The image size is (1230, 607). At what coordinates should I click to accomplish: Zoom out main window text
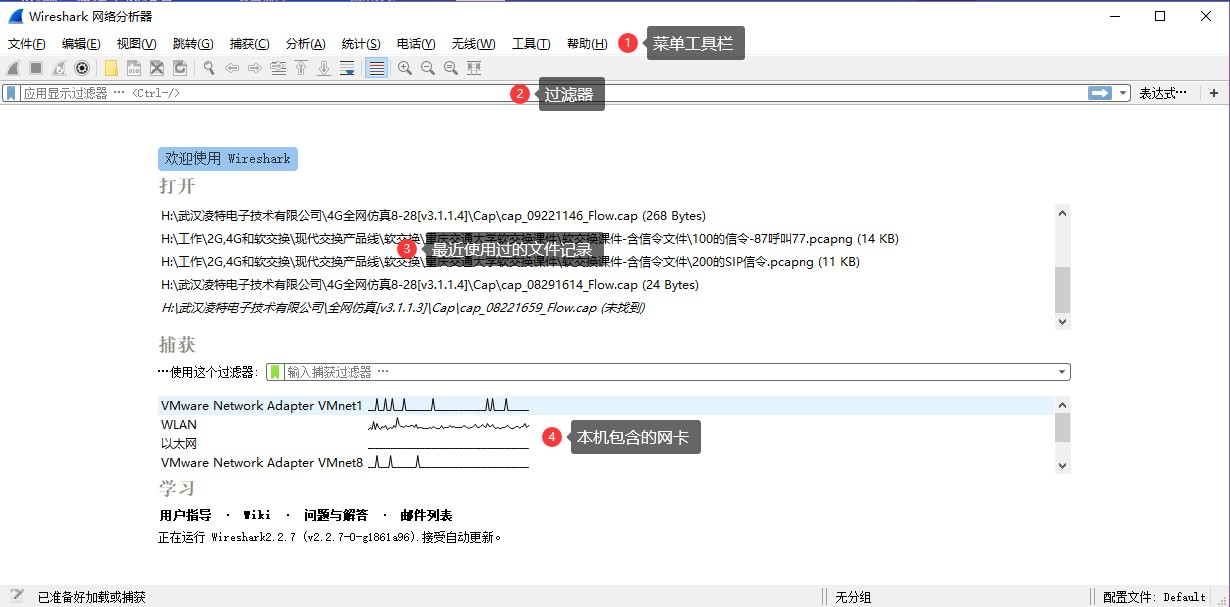(x=428, y=68)
